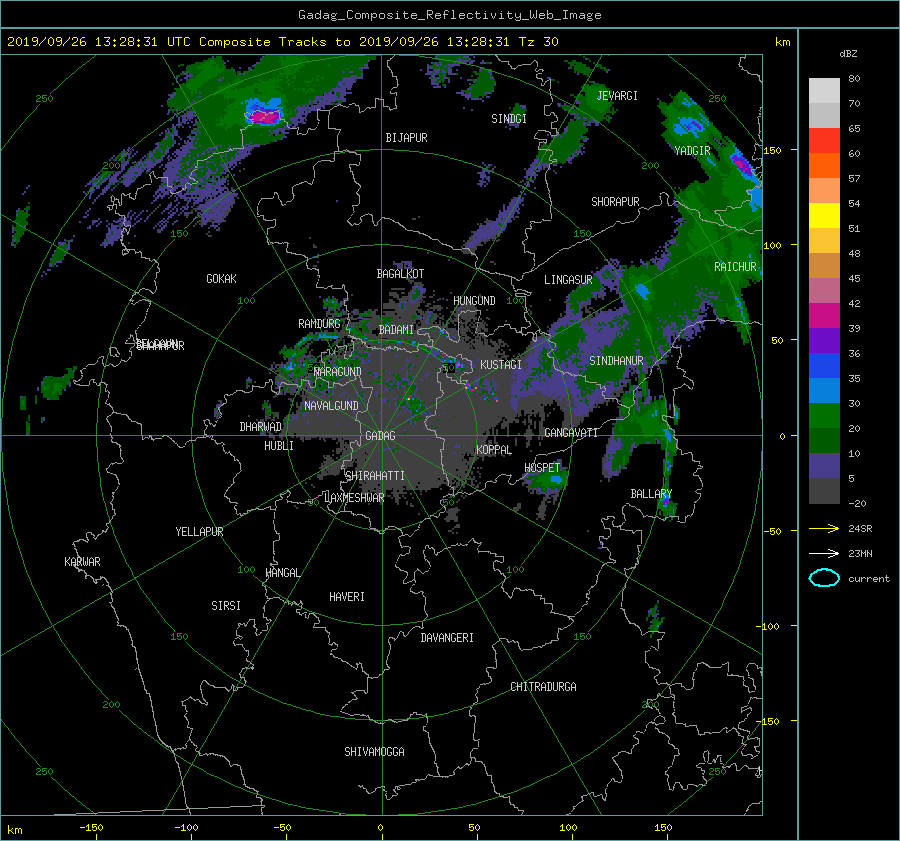Click the yellow 54 dBZ color swatch

tap(824, 216)
